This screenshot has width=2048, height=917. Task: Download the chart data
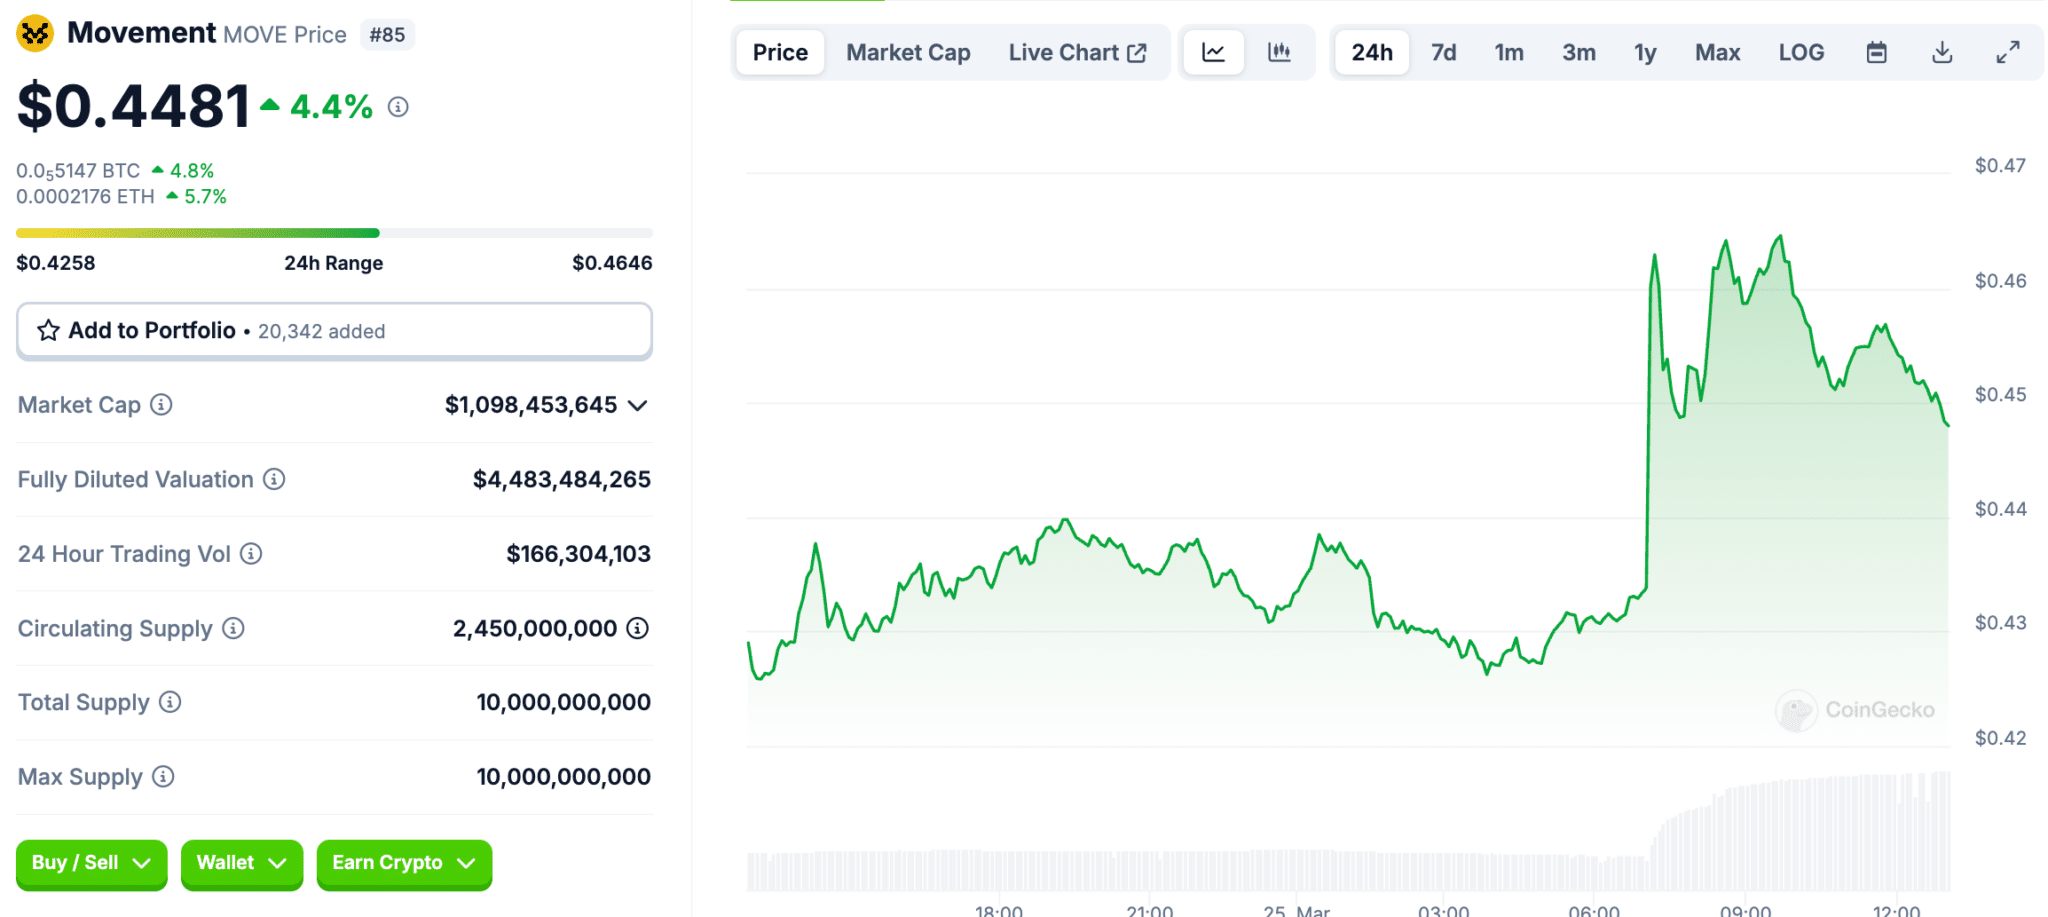[1942, 52]
